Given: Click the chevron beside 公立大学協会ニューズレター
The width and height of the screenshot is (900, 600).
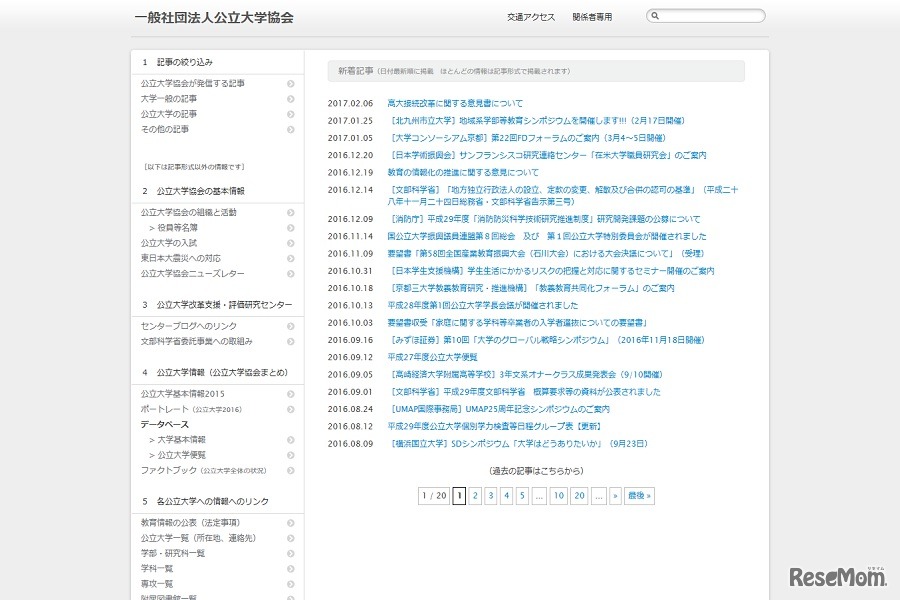Looking at the screenshot, I should (x=290, y=273).
